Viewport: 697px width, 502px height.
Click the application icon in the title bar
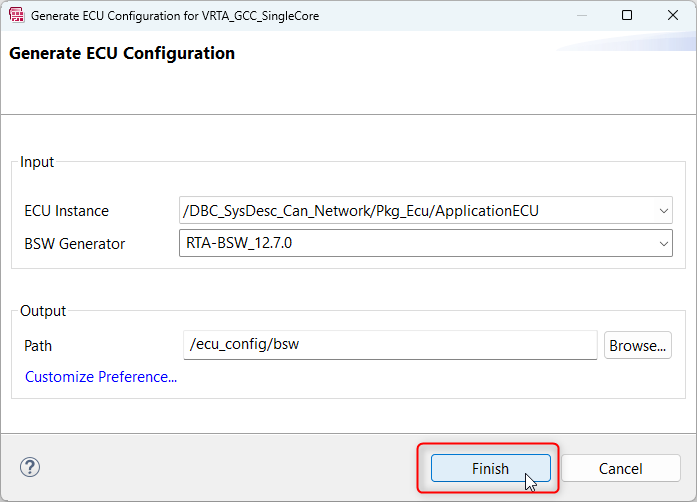pyautogui.click(x=16, y=16)
